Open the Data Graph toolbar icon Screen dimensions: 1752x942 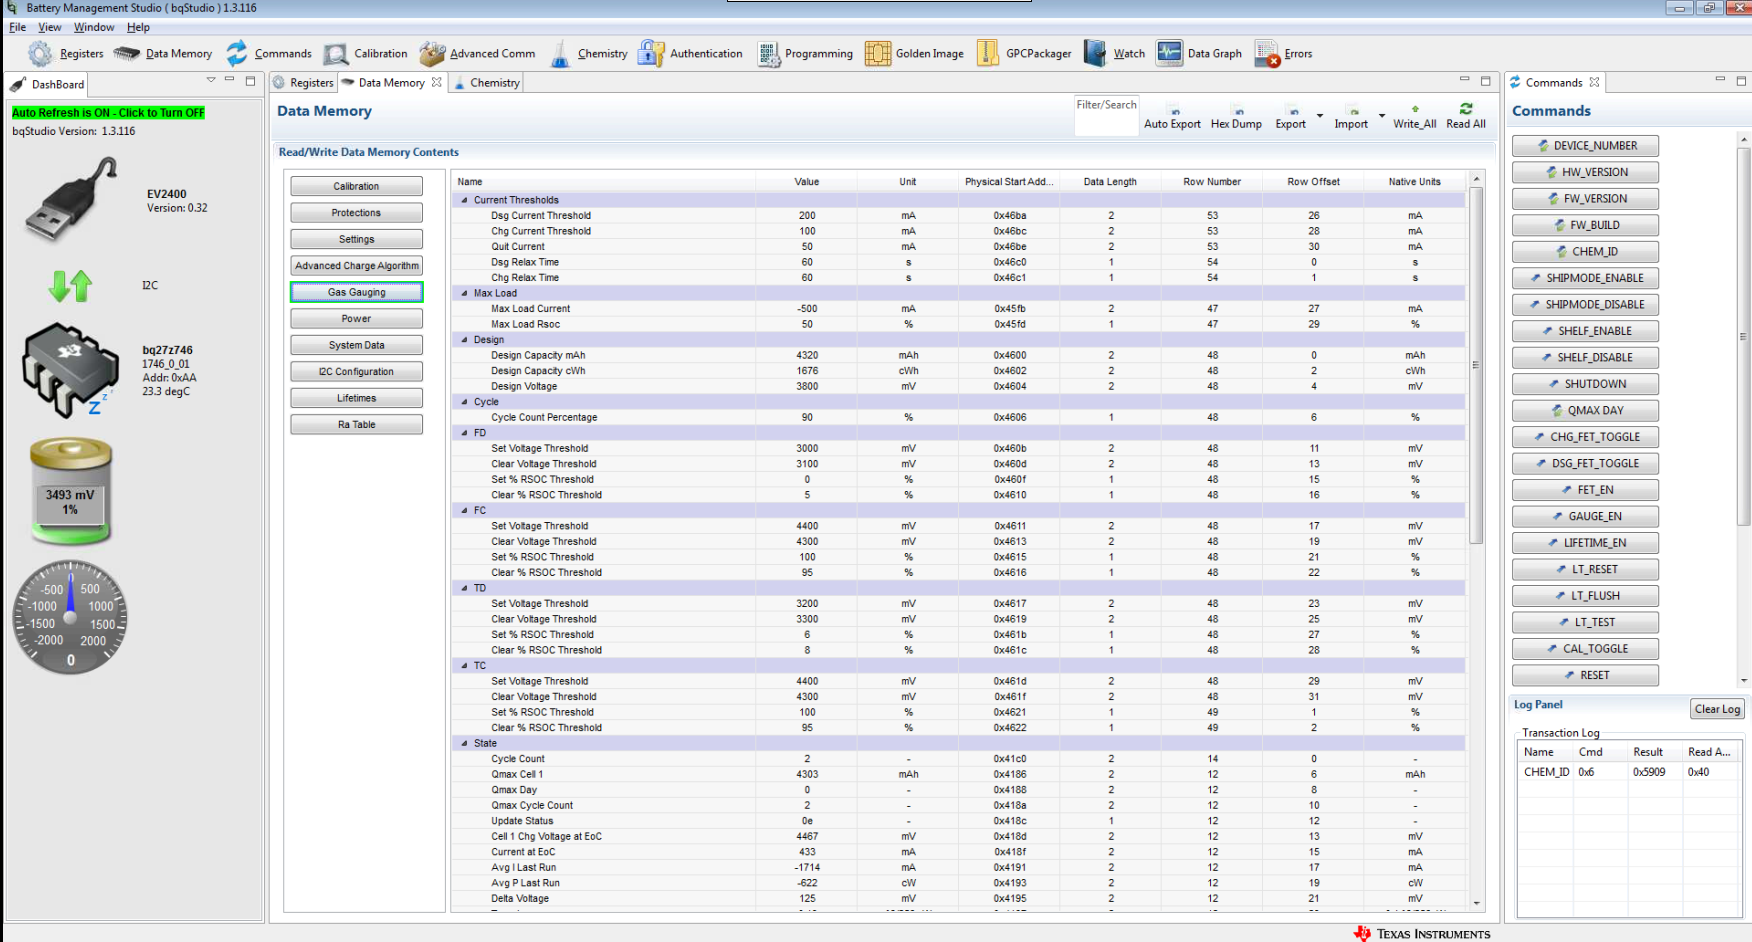click(x=1169, y=53)
